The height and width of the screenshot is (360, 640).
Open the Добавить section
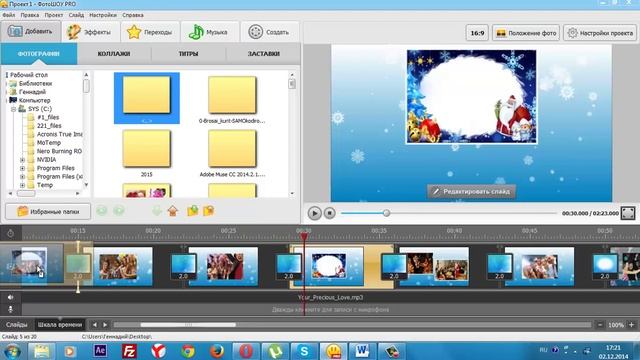pyautogui.click(x=31, y=32)
